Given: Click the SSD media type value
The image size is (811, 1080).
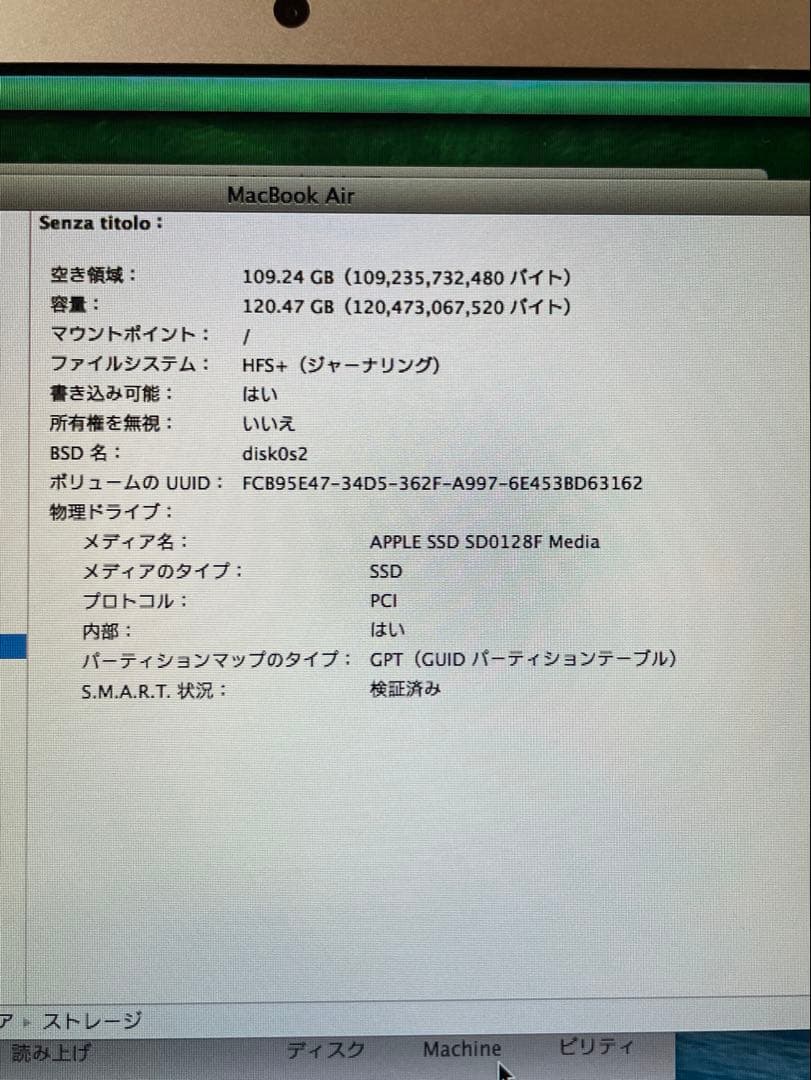Looking at the screenshot, I should coord(384,571).
